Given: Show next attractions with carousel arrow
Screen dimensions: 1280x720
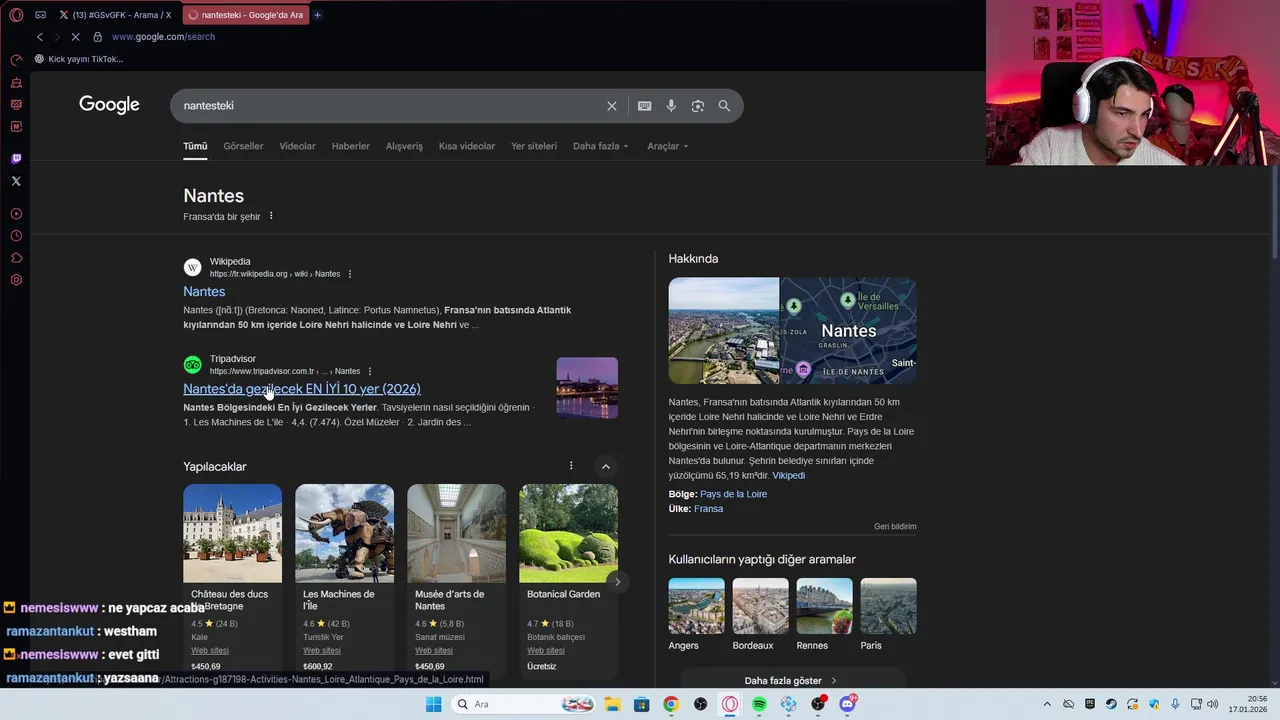Looking at the screenshot, I should click(x=617, y=582).
